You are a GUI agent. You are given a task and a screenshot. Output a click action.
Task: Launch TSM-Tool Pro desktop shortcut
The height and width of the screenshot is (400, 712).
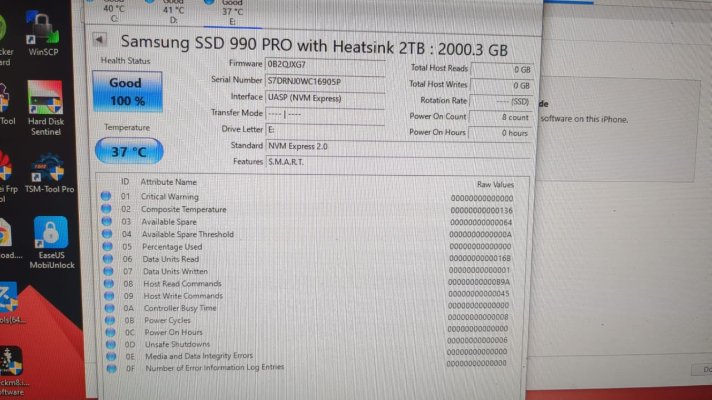coord(49,173)
